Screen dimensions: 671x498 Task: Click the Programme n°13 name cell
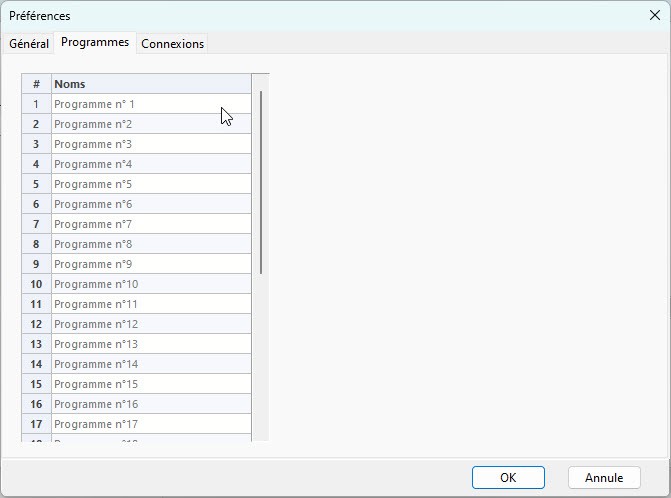[x=150, y=344]
